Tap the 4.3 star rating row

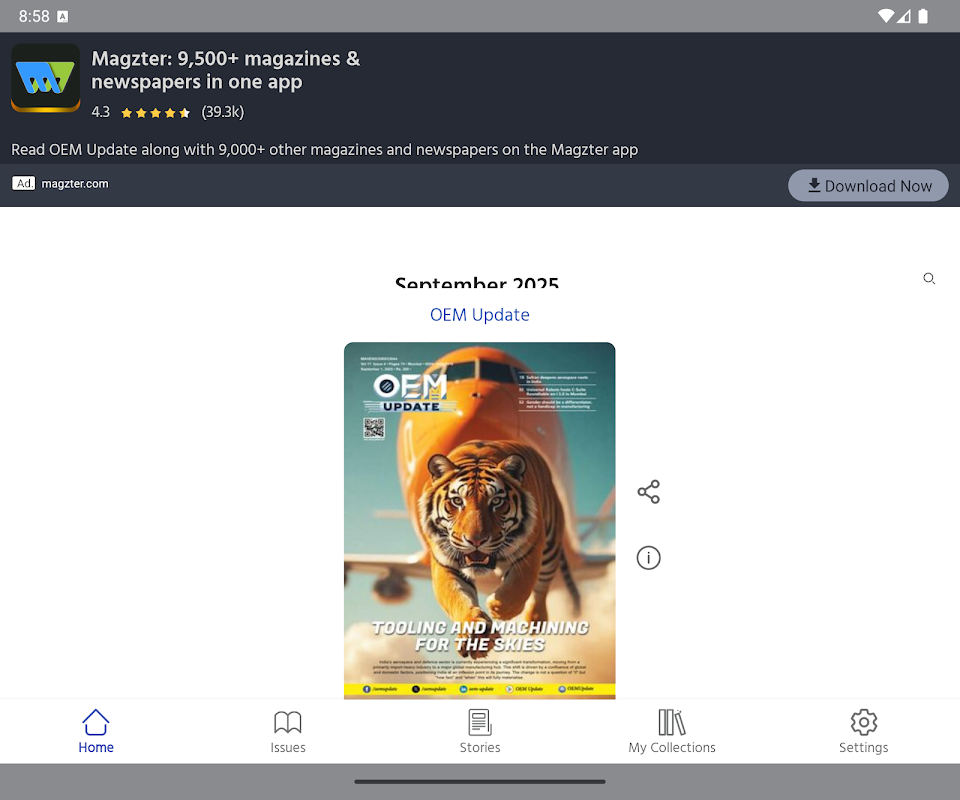(167, 112)
